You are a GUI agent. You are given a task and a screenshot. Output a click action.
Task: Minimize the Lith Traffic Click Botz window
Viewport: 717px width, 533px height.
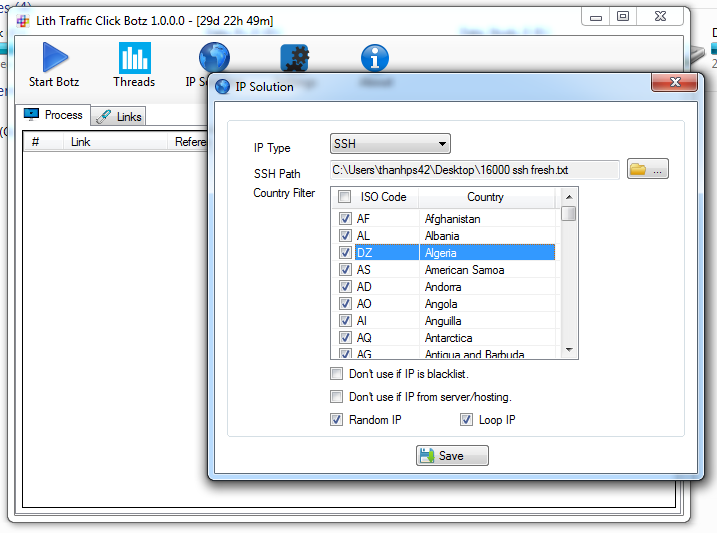tap(595, 17)
